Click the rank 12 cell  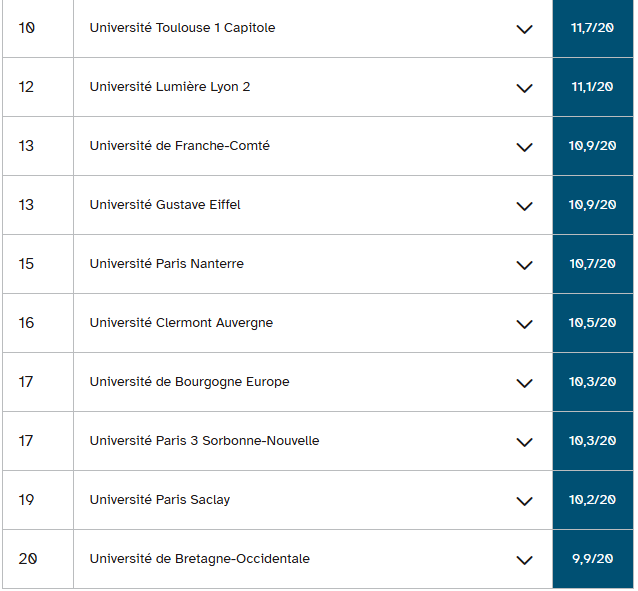coord(27,87)
